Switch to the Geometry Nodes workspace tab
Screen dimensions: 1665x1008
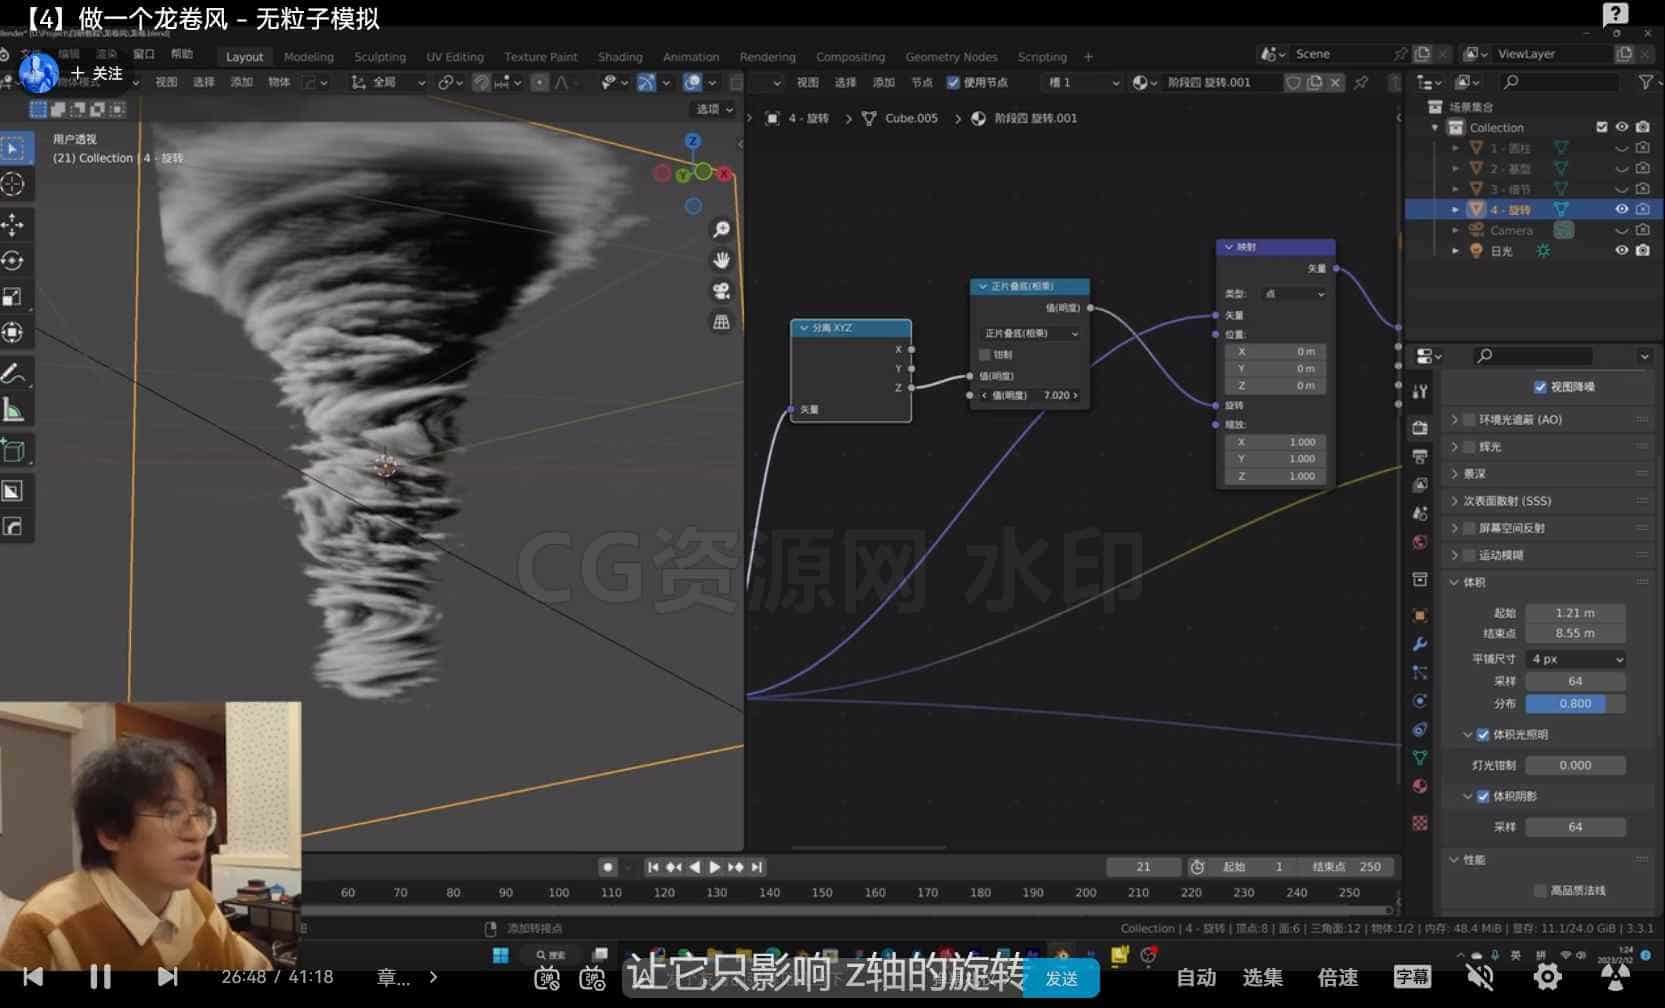click(951, 57)
